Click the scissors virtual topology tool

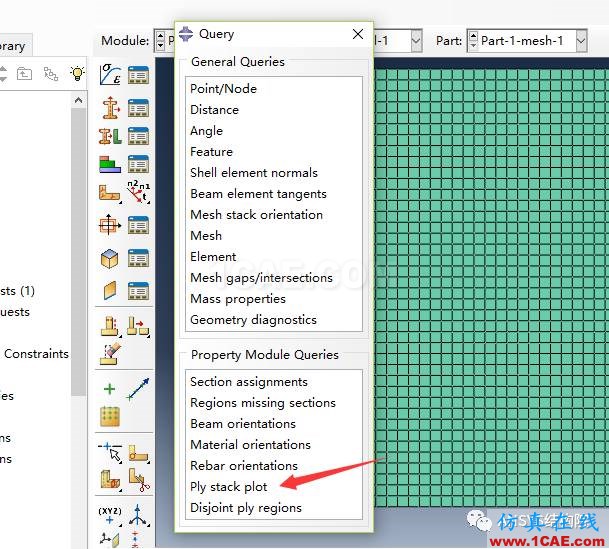(x=139, y=480)
